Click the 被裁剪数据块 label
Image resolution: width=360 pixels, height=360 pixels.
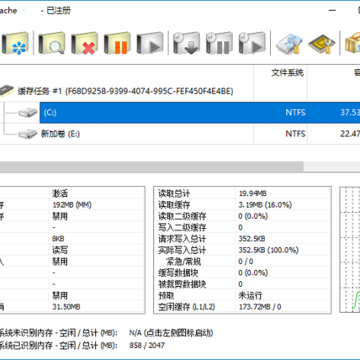tap(182, 284)
